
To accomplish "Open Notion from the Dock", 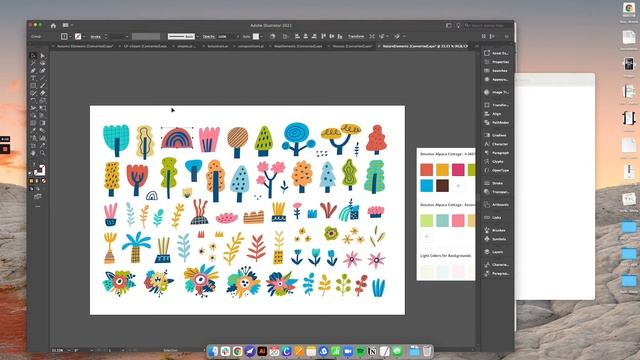I will pos(372,351).
